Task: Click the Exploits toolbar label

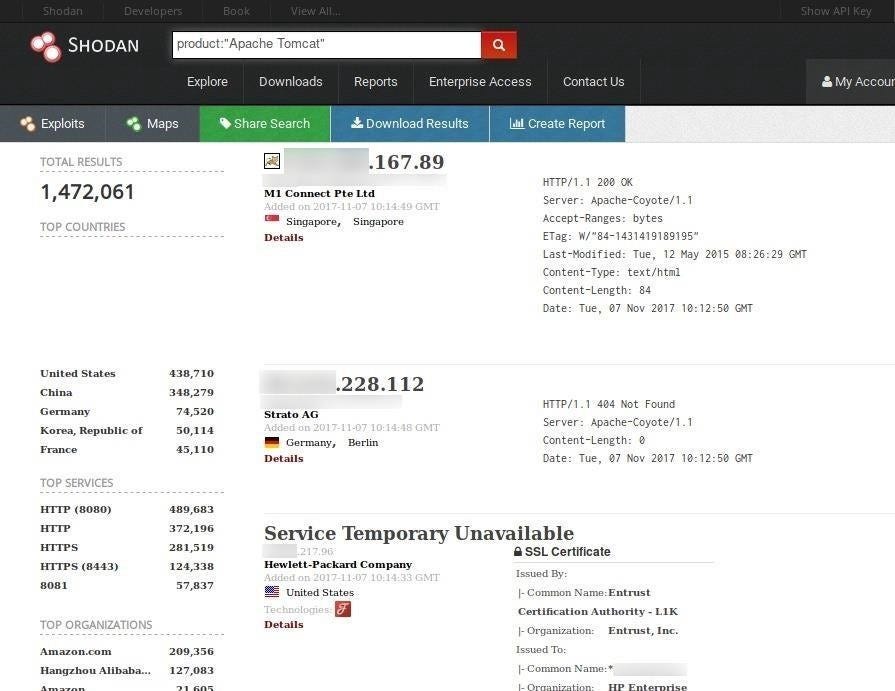Action: (x=63, y=123)
